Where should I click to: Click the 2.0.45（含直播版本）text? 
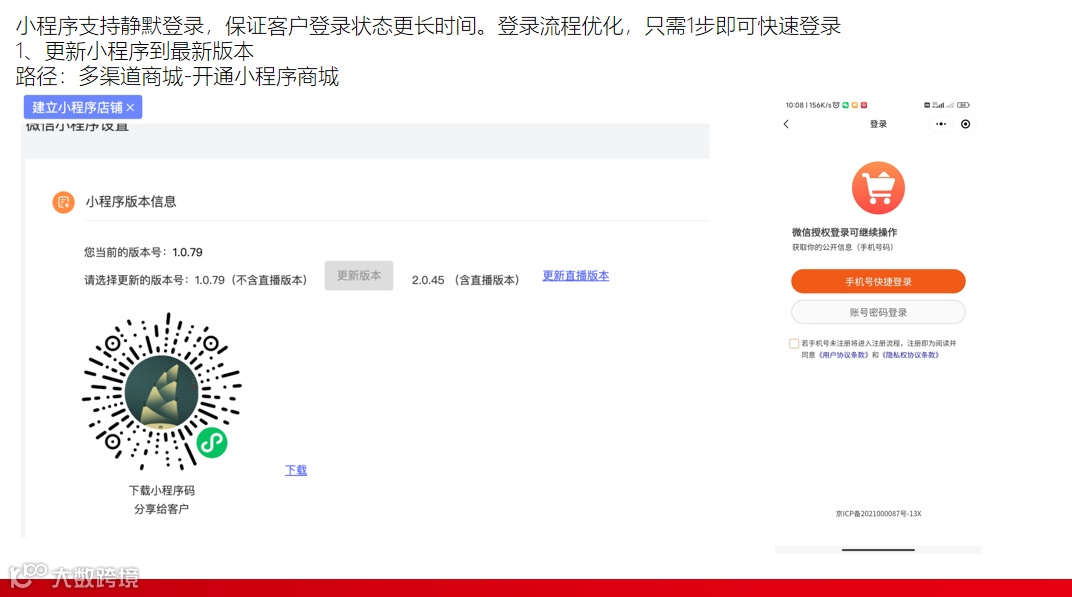(466, 280)
